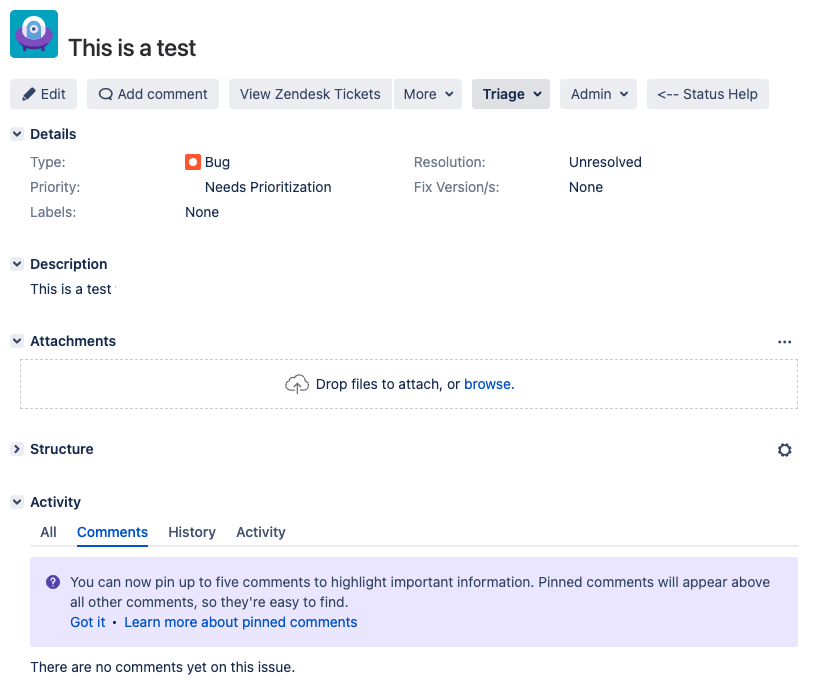Viewport: 821px width, 686px height.
Task: Expand the Structure section
Action: [x=15, y=449]
